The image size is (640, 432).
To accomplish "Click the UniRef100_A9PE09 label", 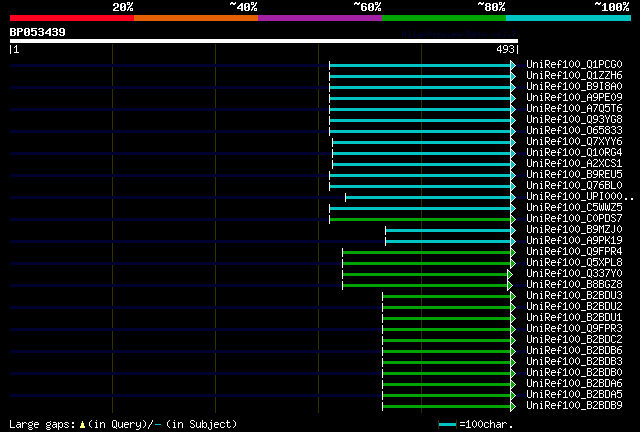I will click(x=574, y=98).
